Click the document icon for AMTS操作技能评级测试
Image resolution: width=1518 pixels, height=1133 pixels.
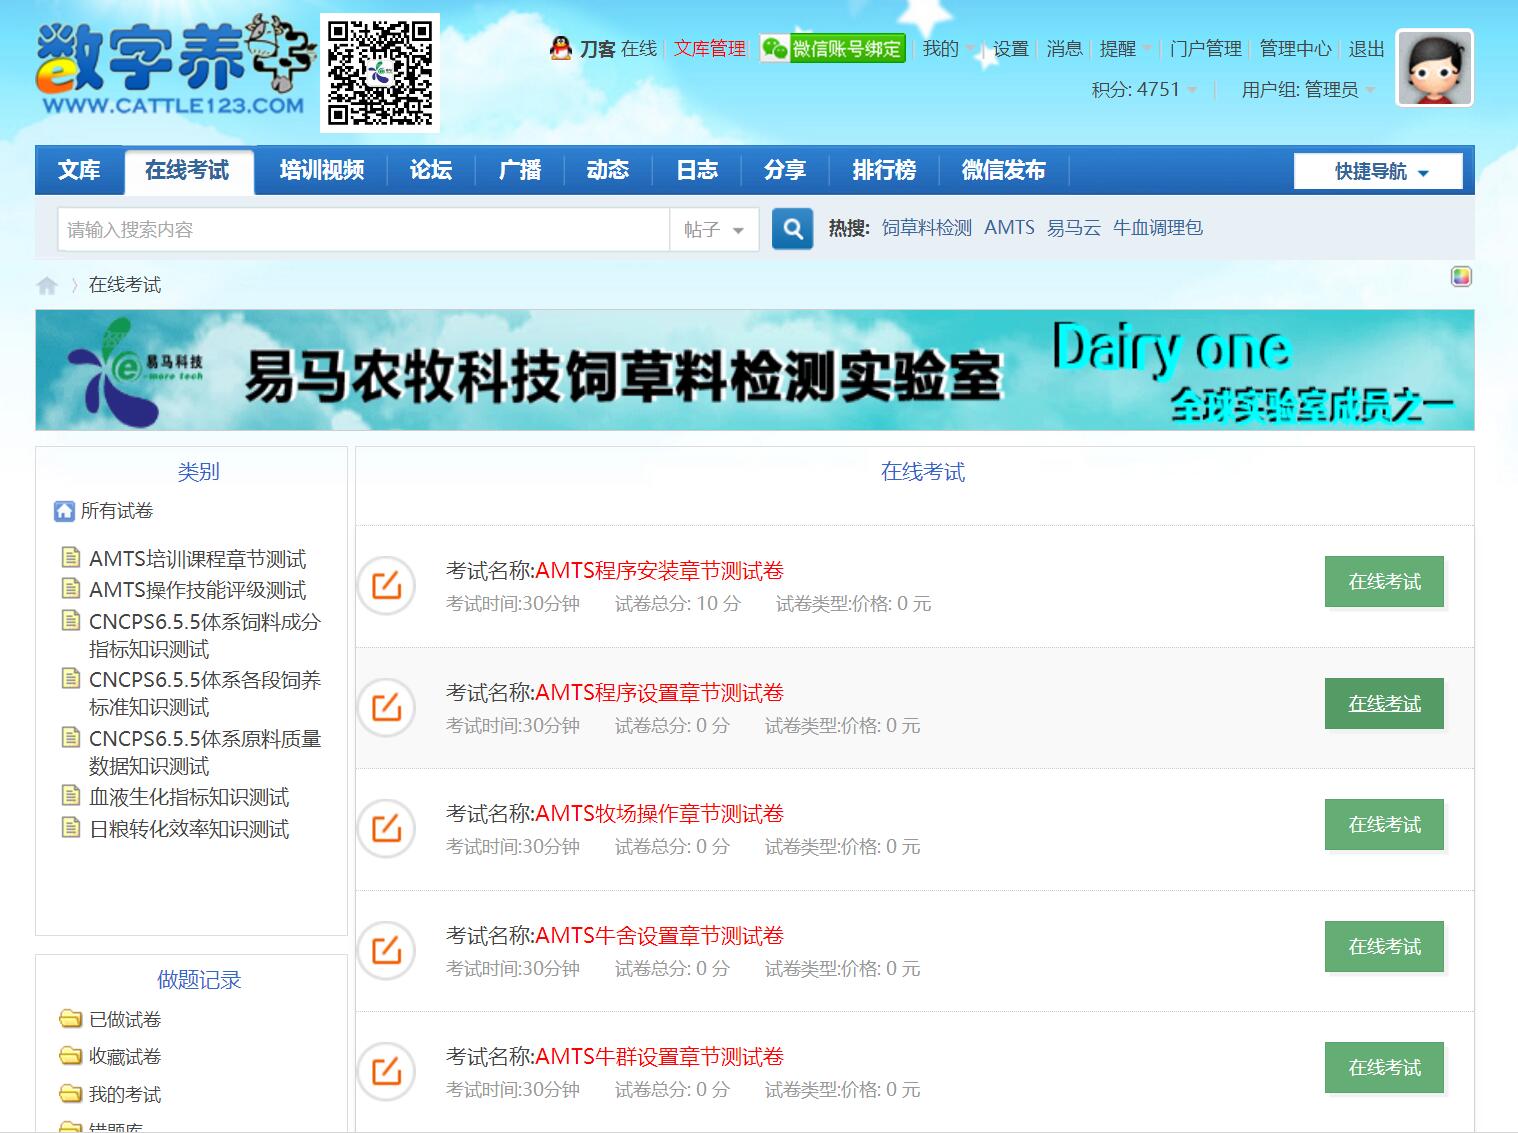(x=71, y=588)
